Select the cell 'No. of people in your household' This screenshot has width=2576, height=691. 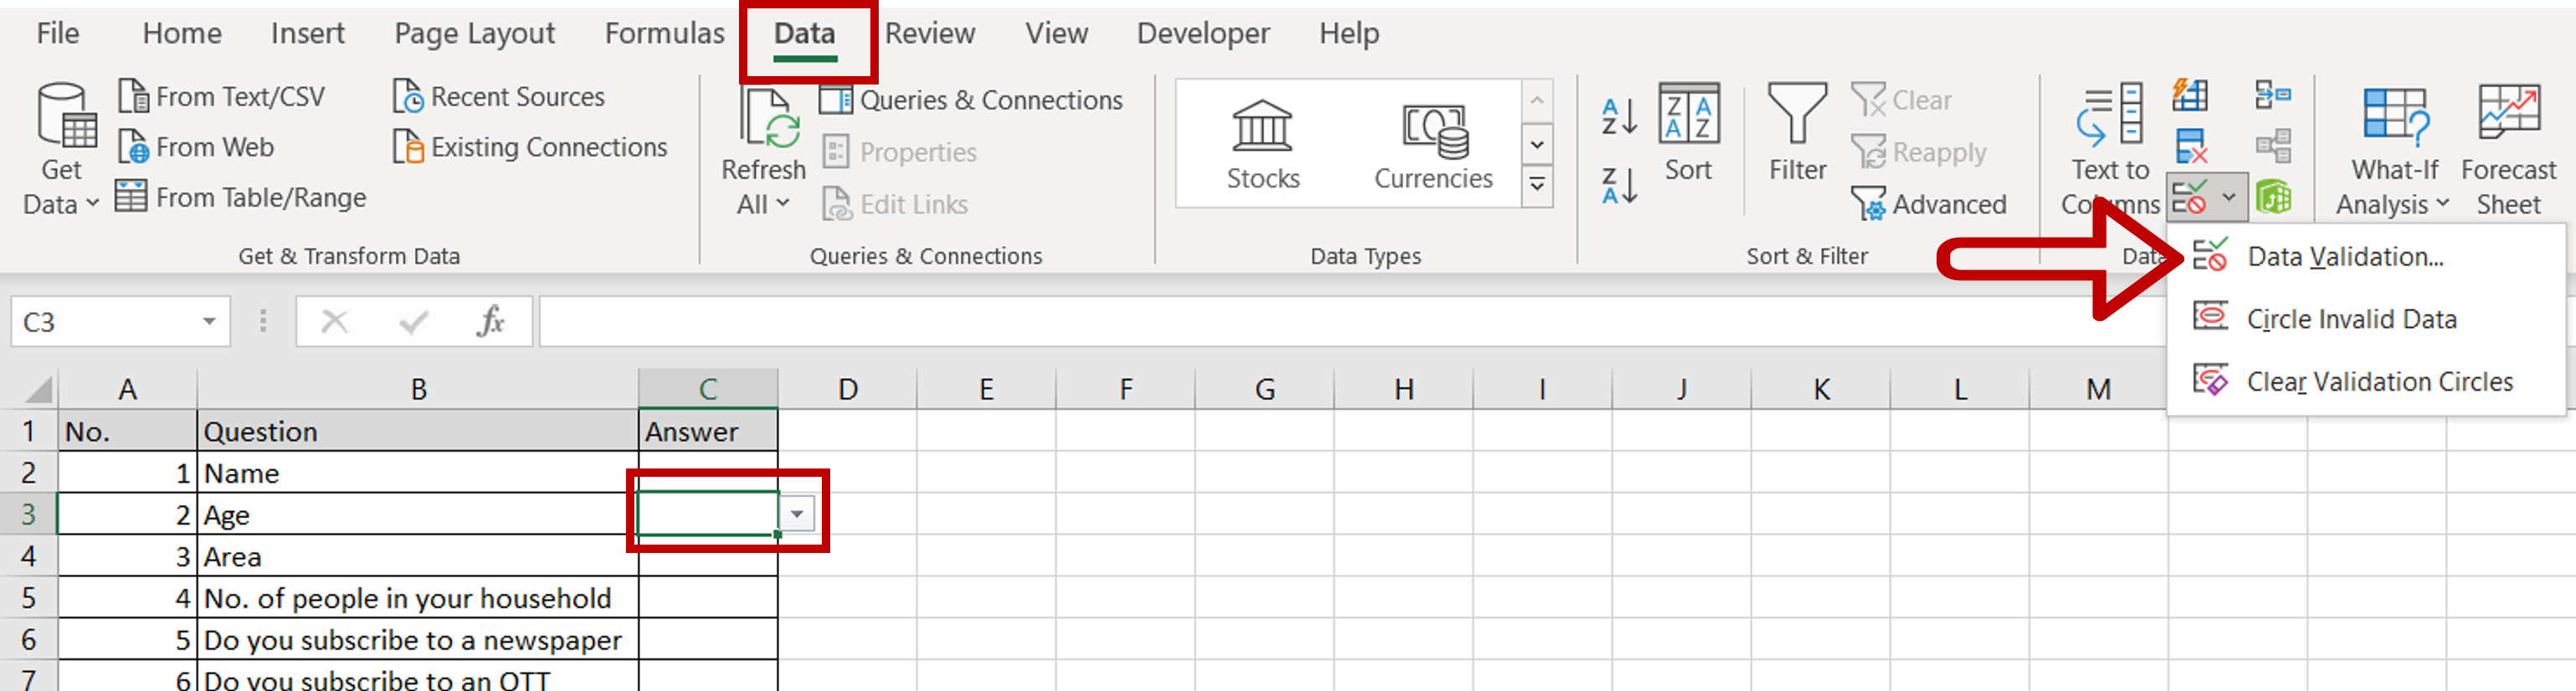(418, 598)
